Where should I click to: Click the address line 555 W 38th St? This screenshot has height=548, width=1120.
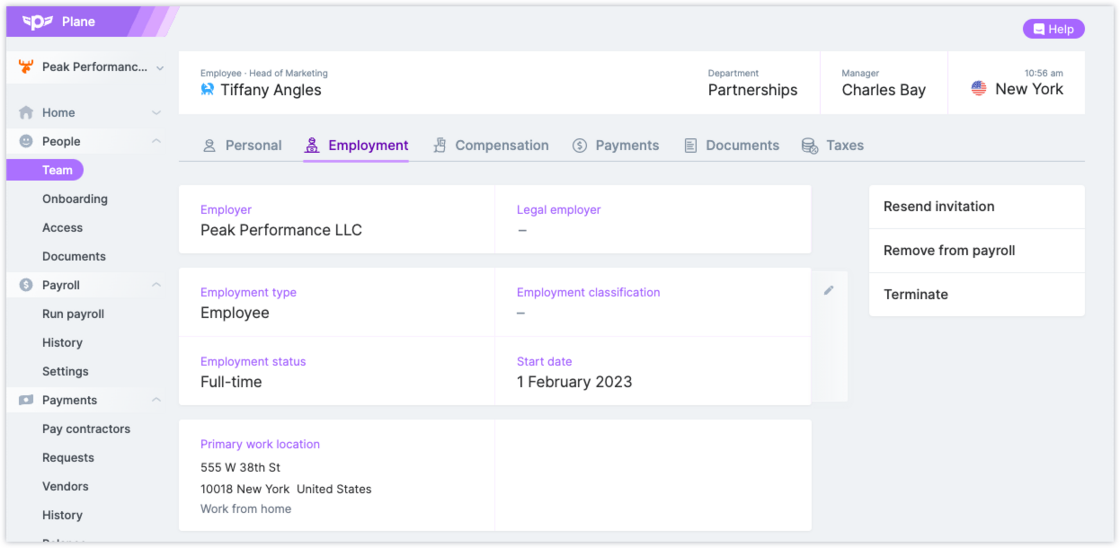coord(241,468)
